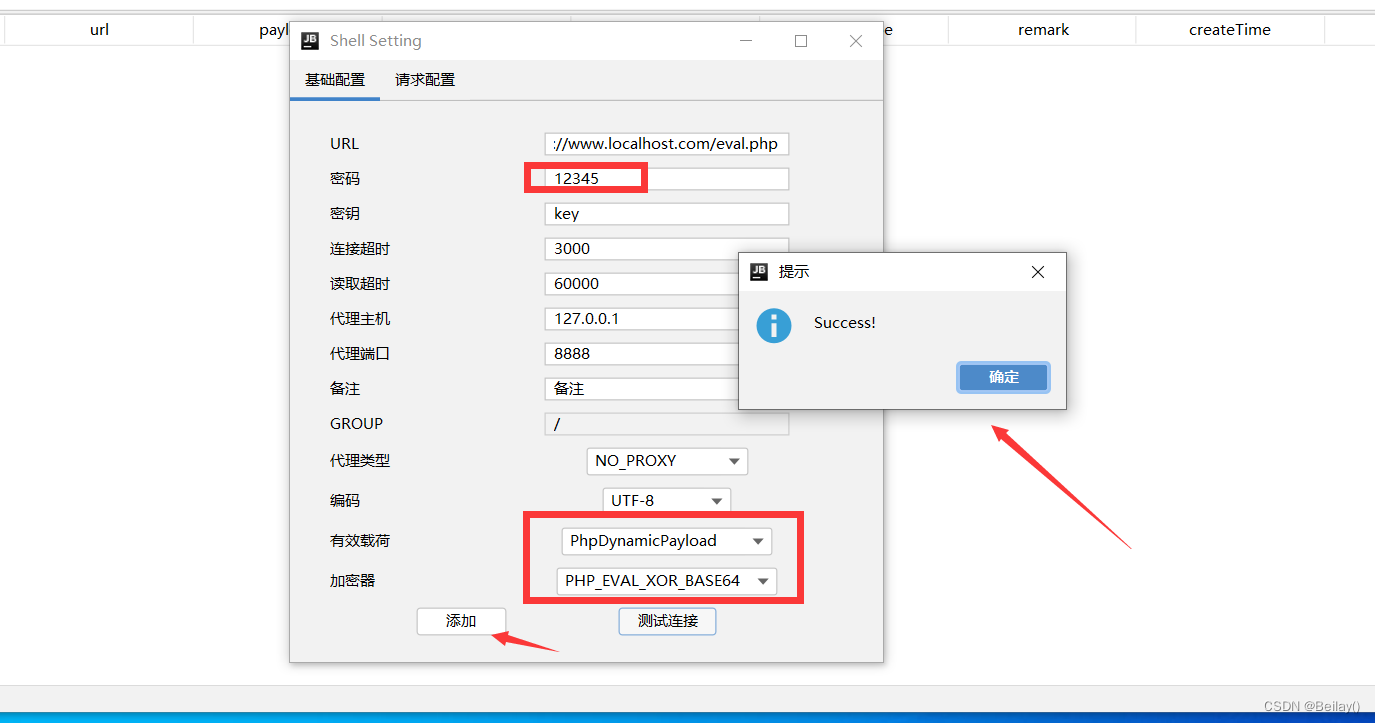1375x723 pixels.
Task: Click the 代理主机 field showing 127.0.0.1
Action: click(643, 319)
